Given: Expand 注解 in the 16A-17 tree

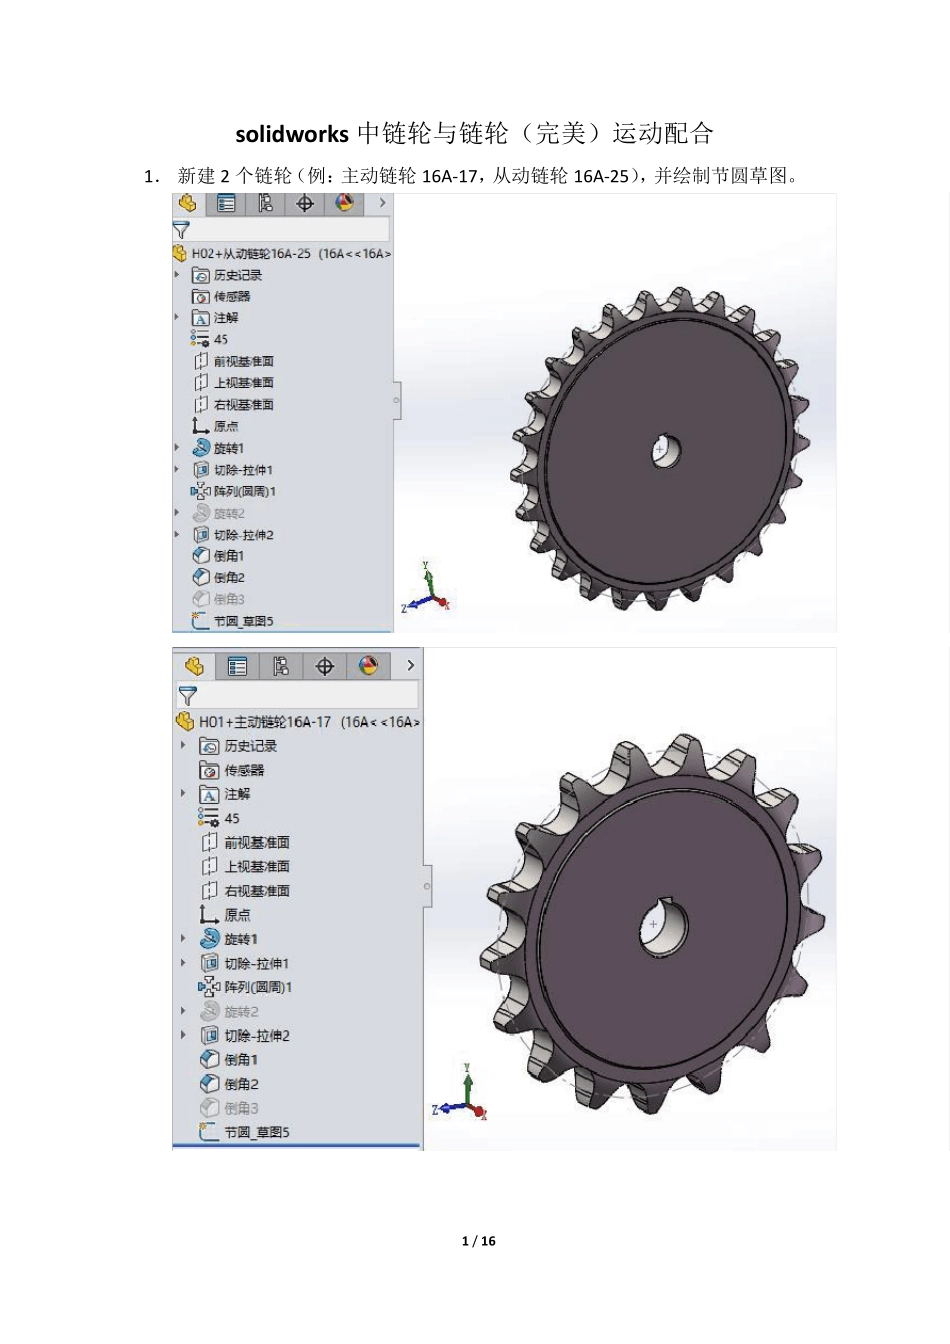Looking at the screenshot, I should [x=183, y=794].
